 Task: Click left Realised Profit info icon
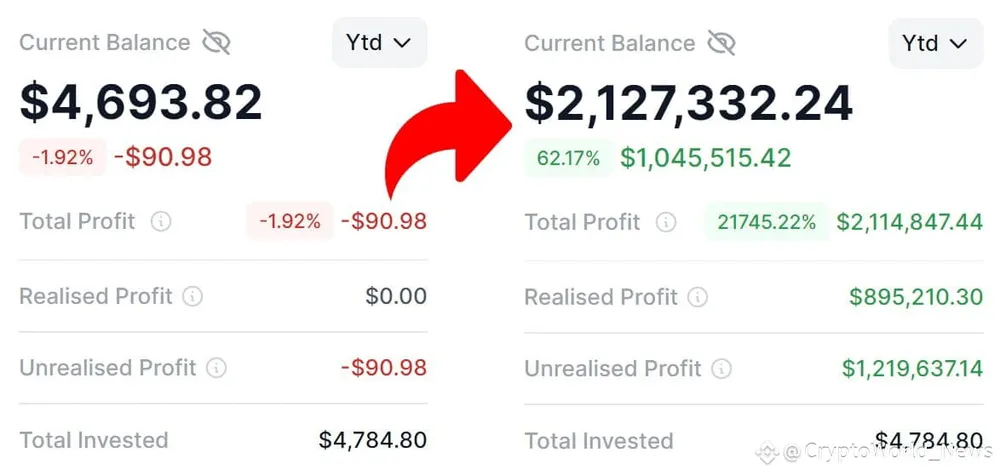[x=193, y=296]
